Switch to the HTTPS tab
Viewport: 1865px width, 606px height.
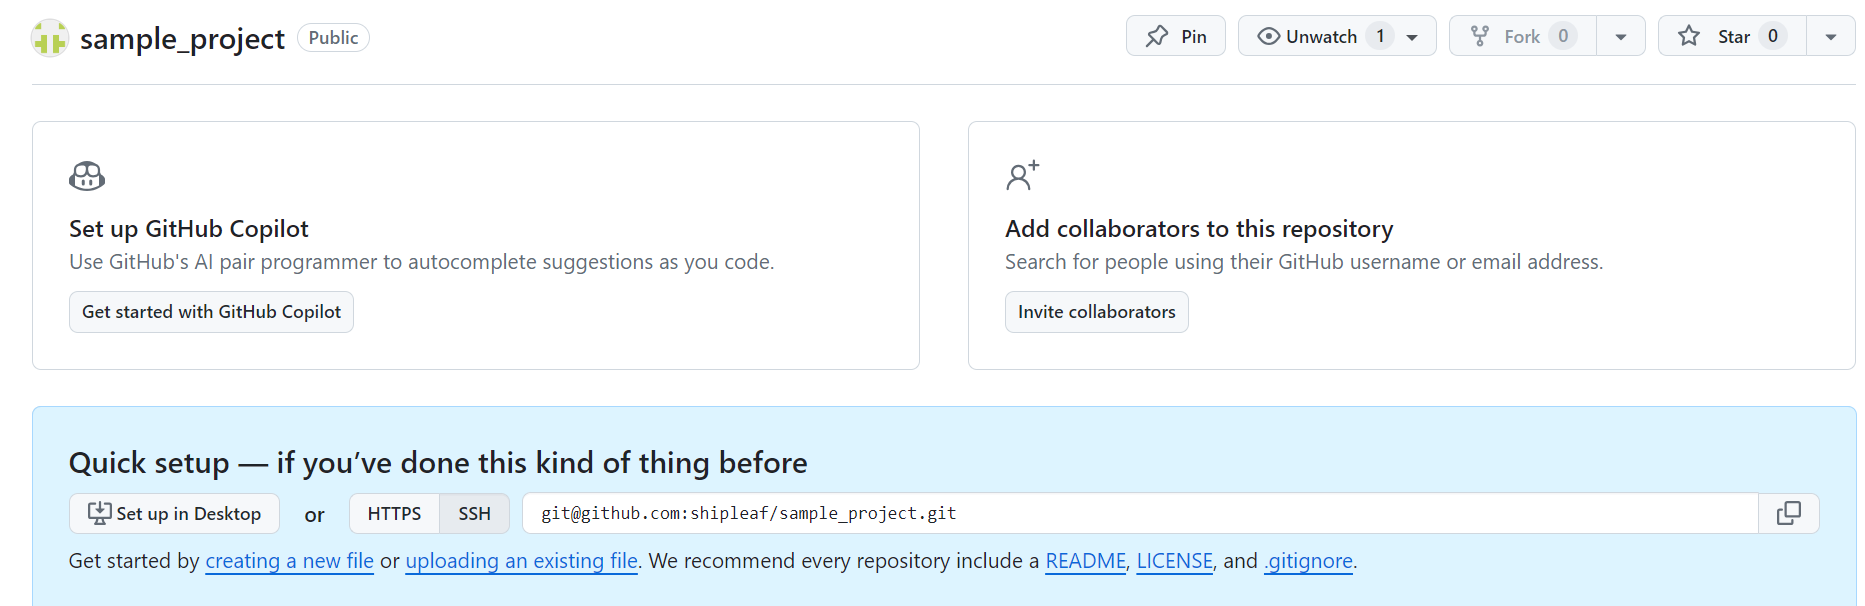pos(393,513)
